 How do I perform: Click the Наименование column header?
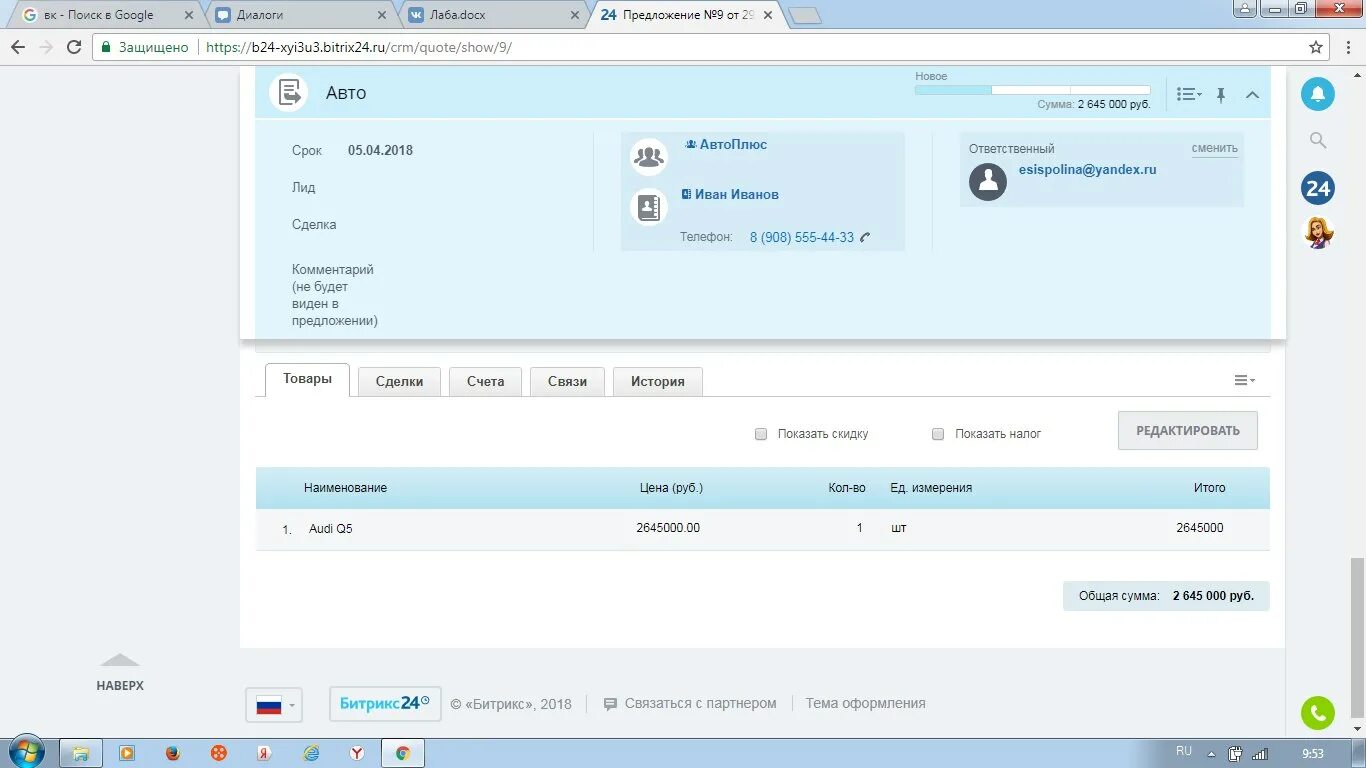click(x=345, y=488)
